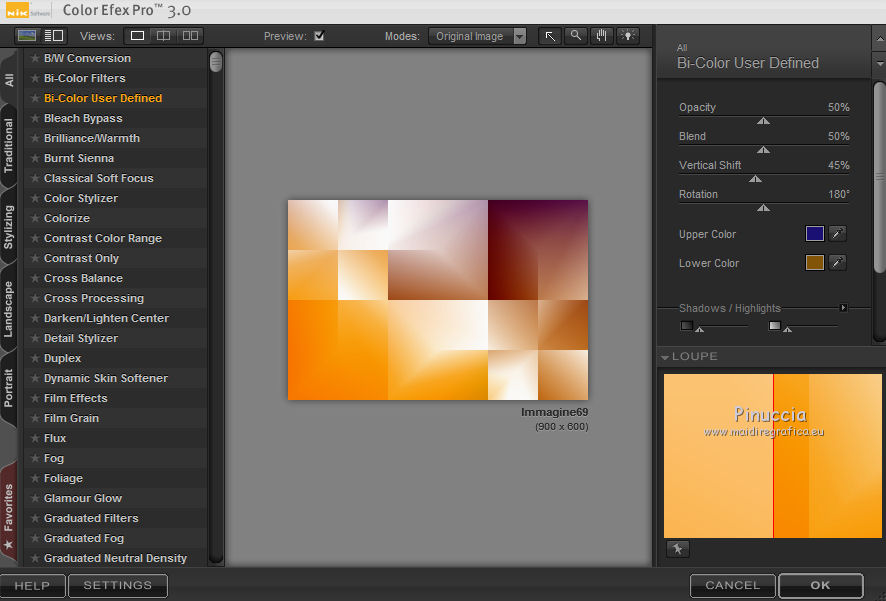Screen dimensions: 886x601
Task: Select the single image view icon
Action: (137, 36)
